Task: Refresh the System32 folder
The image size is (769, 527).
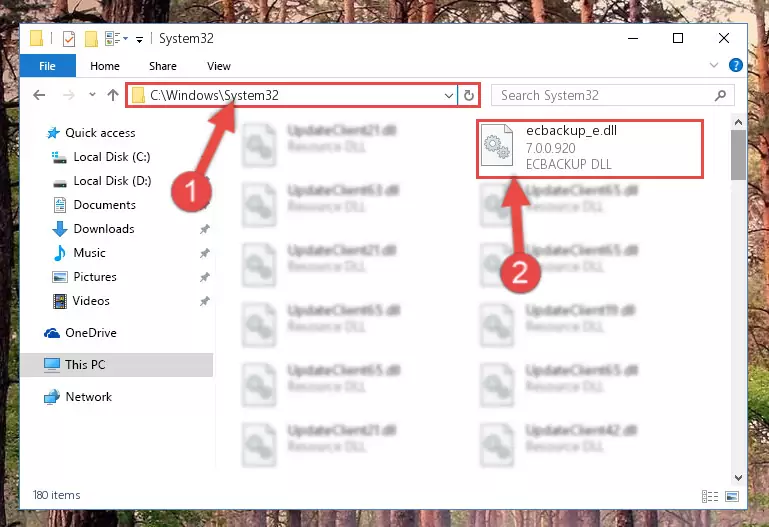Action: [469, 95]
